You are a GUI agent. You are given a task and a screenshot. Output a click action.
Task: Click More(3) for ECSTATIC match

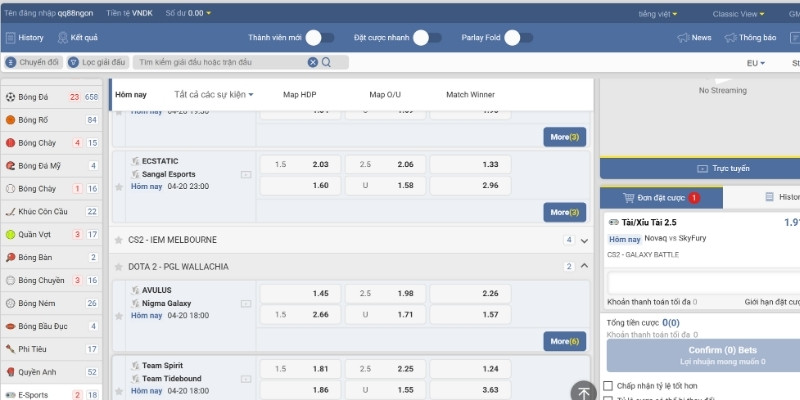(564, 212)
